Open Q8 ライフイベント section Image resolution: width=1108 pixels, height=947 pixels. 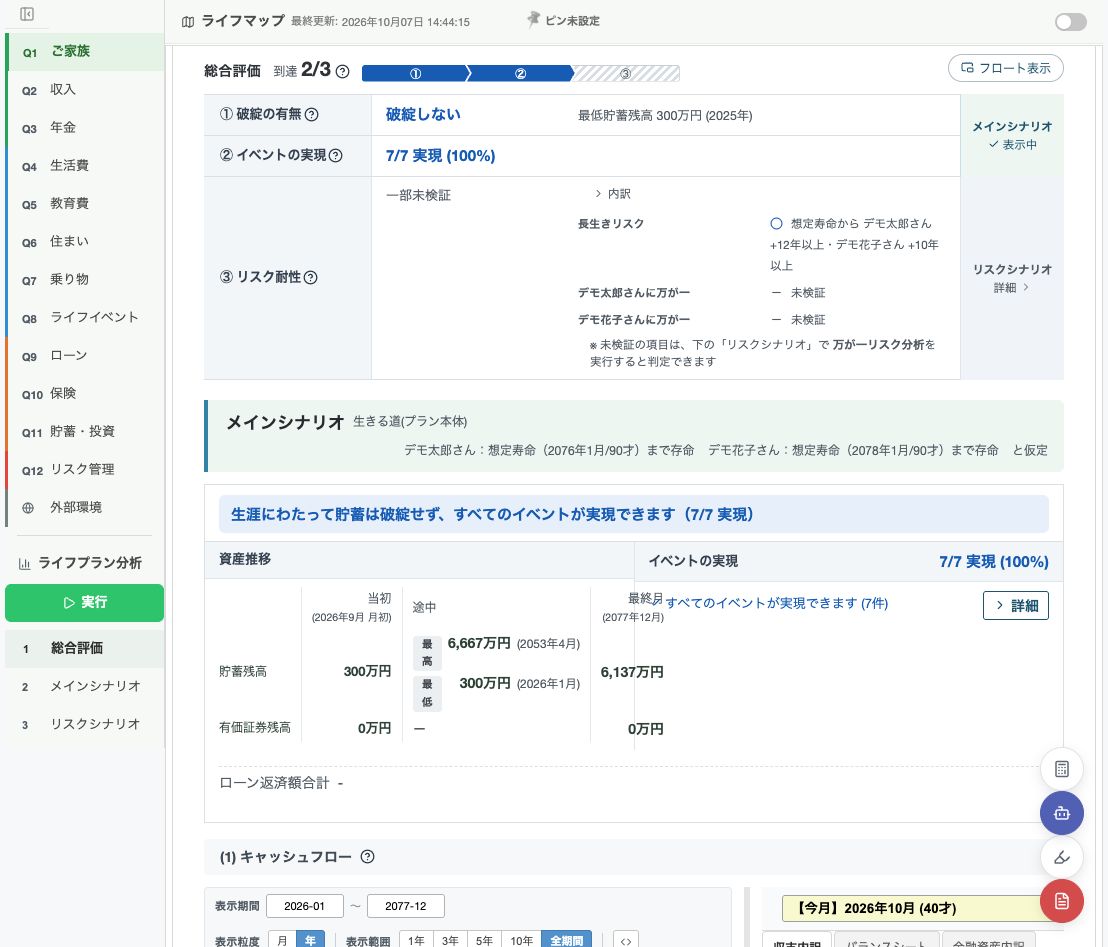point(85,317)
